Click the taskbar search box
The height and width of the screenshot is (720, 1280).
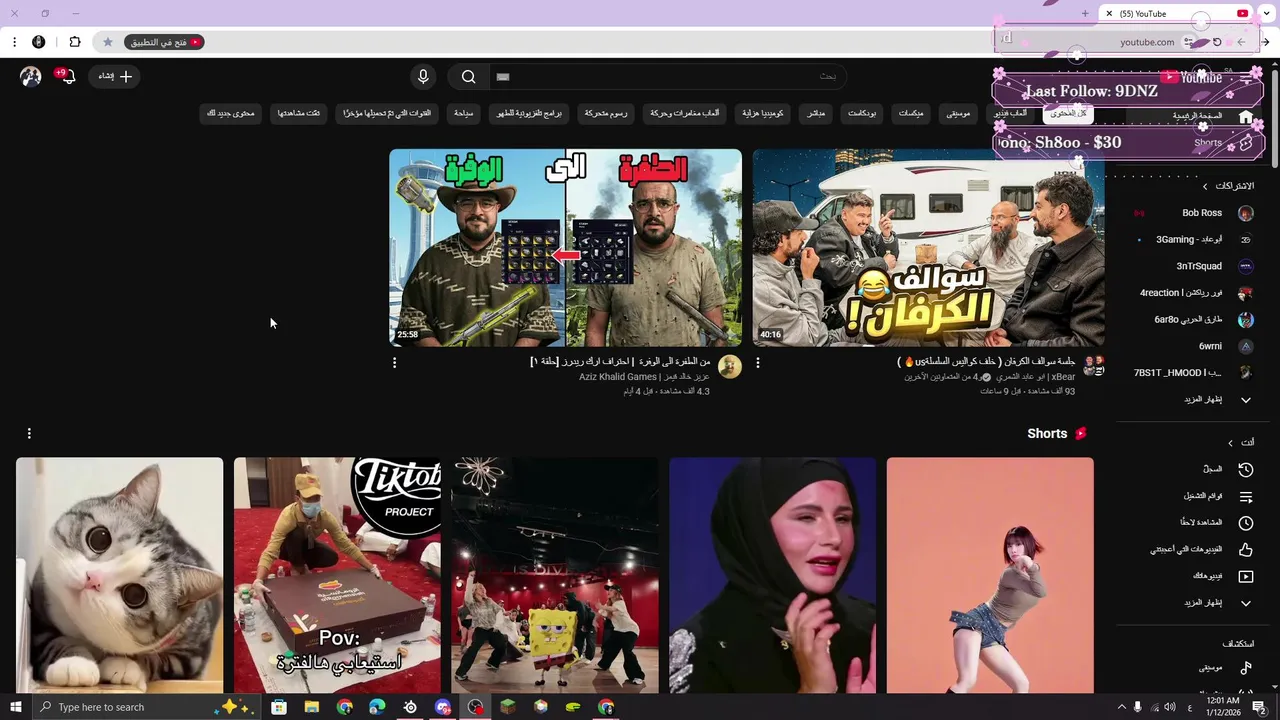pyautogui.click(x=145, y=707)
